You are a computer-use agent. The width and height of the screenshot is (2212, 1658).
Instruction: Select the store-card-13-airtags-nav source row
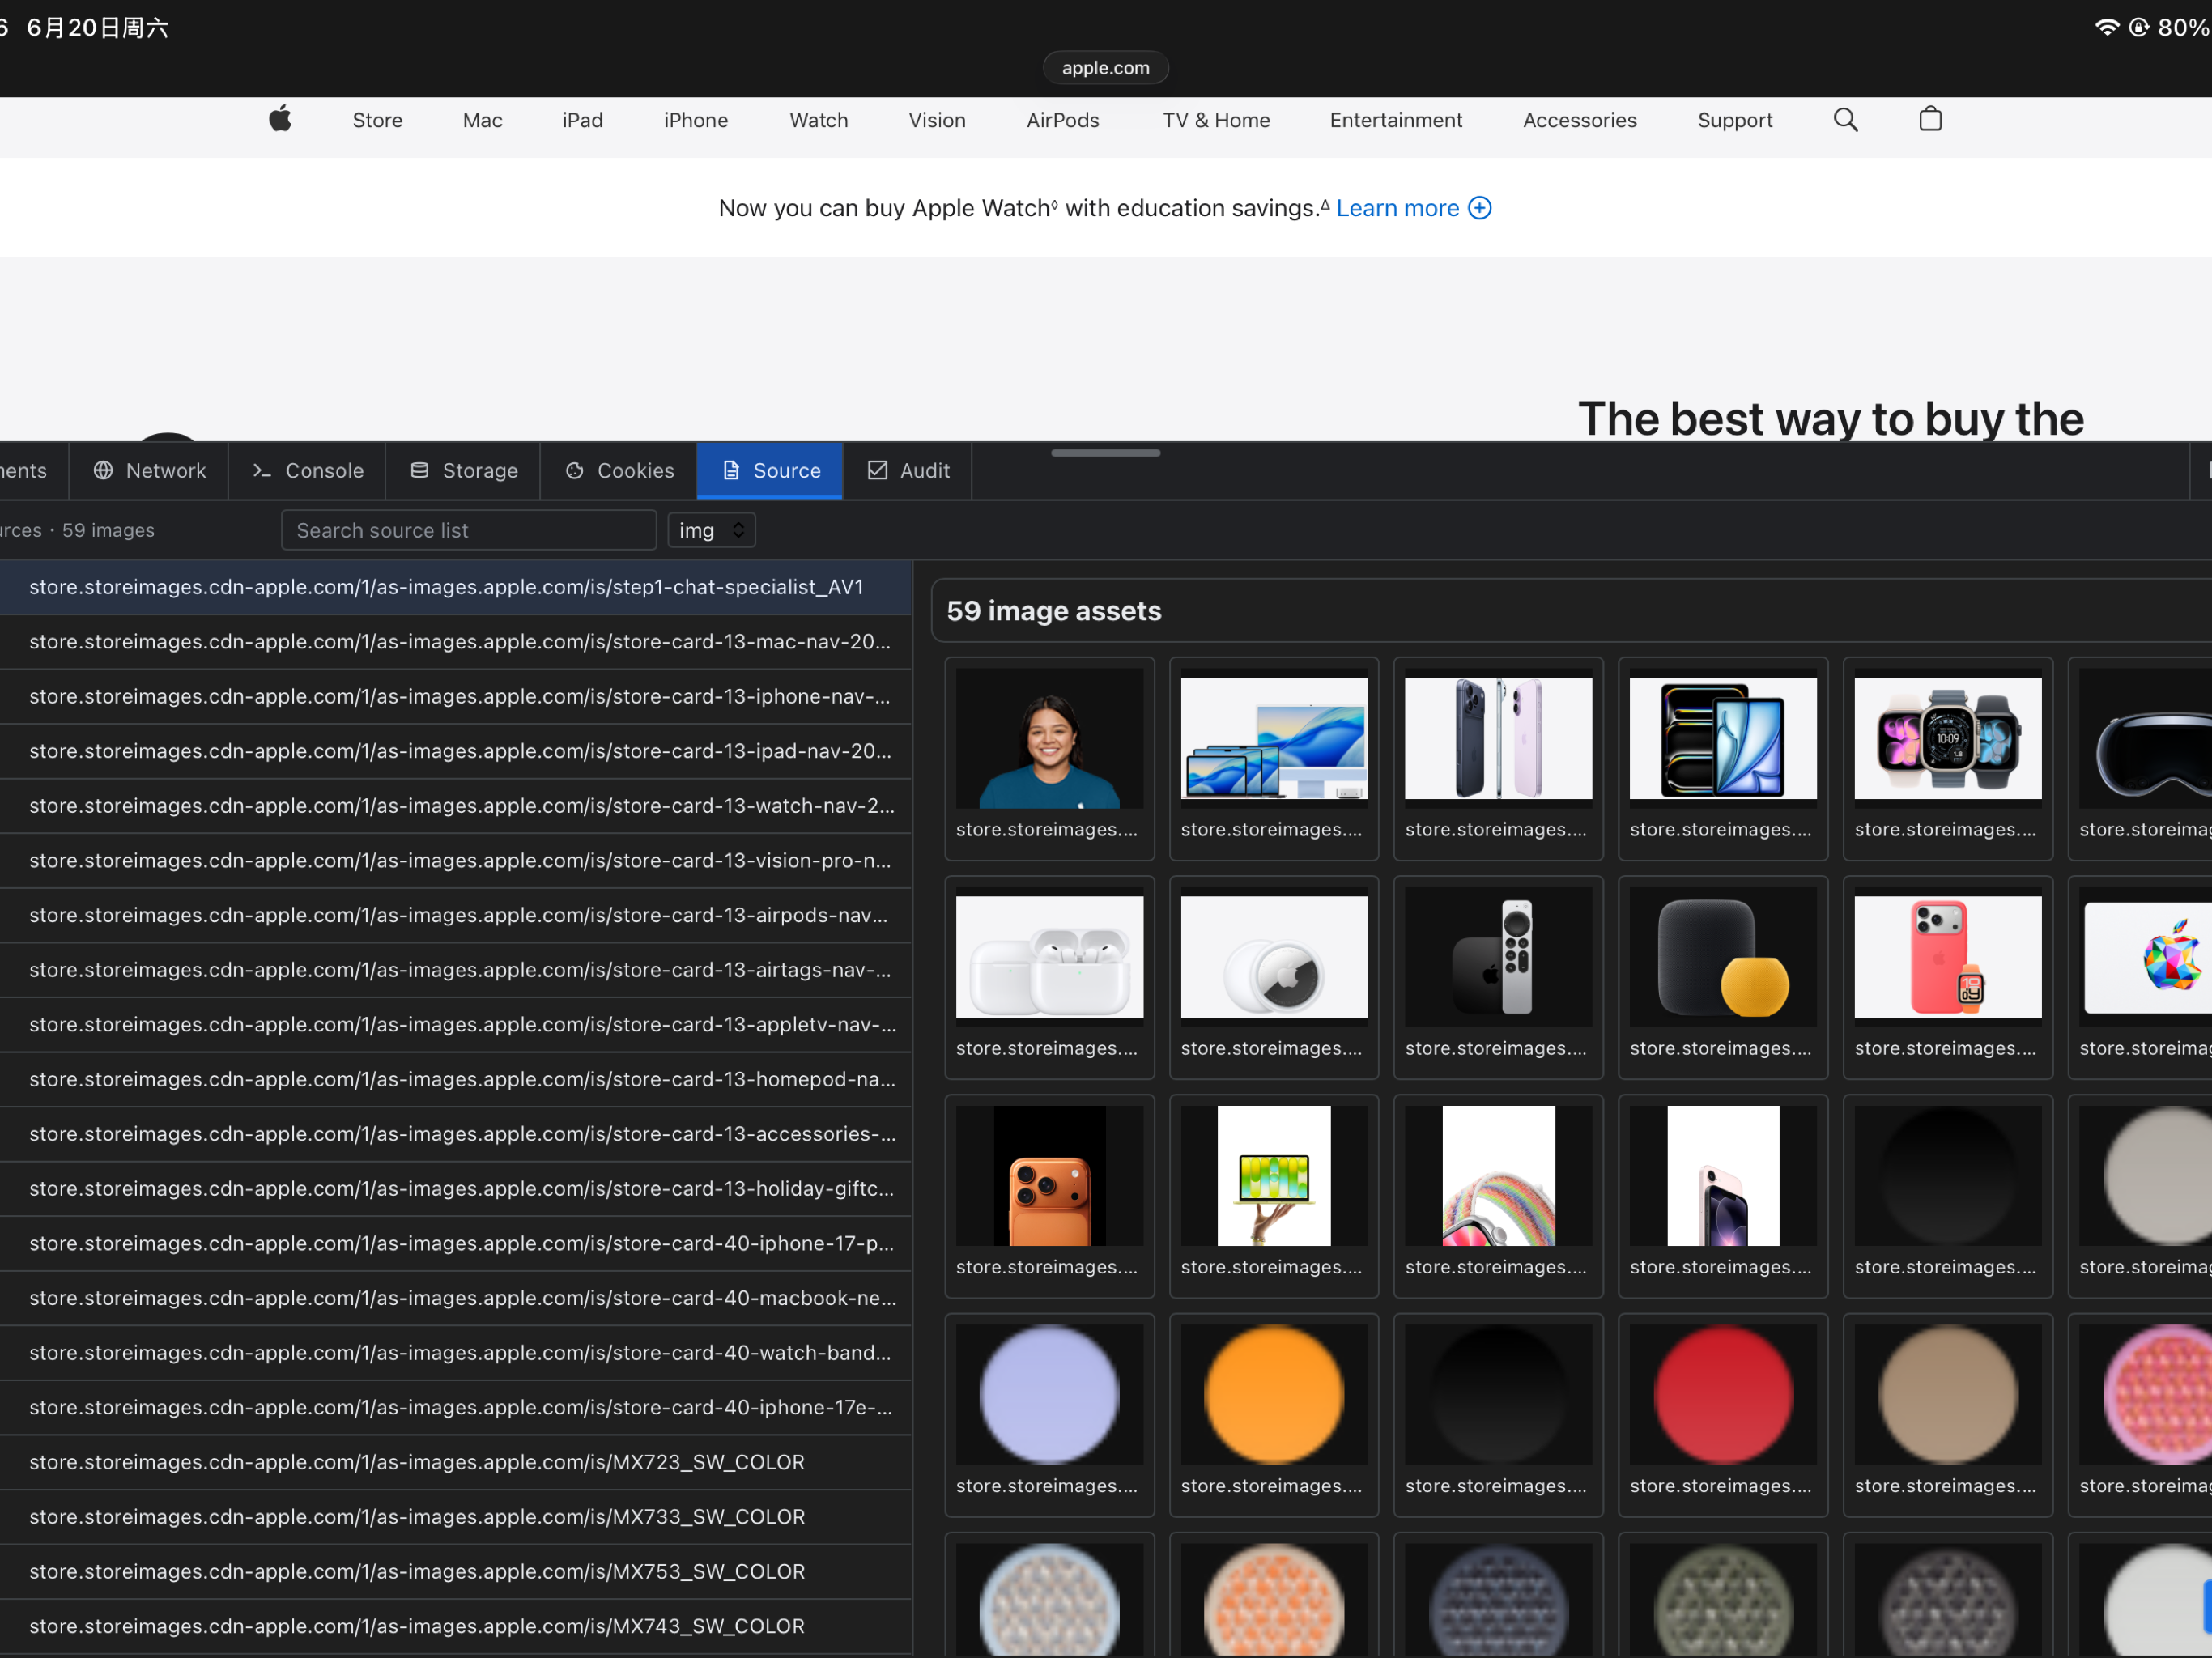point(456,970)
